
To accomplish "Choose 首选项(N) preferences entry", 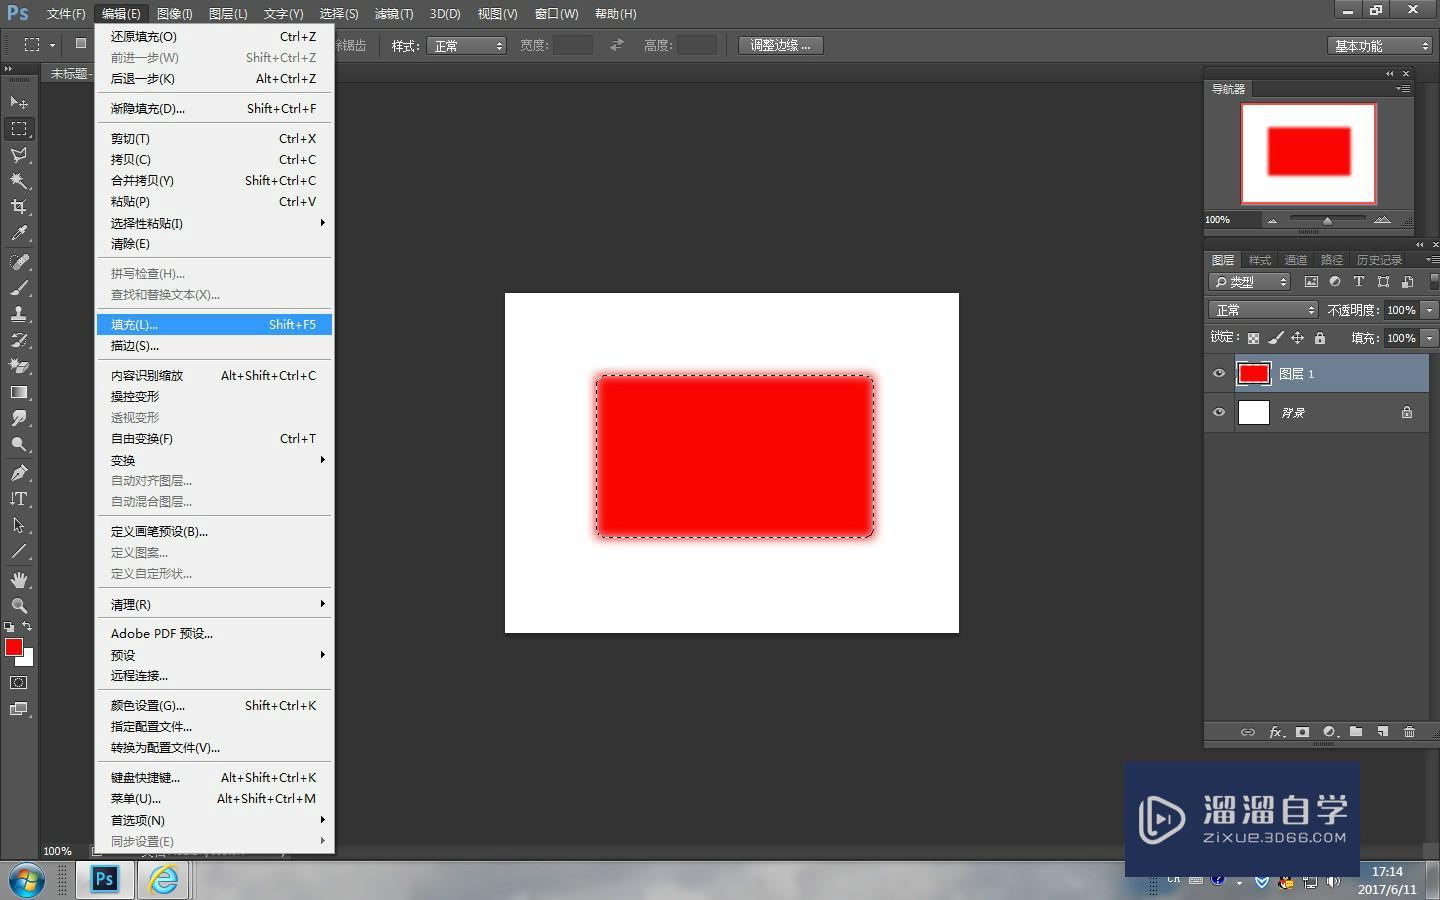I will pyautogui.click(x=214, y=820).
